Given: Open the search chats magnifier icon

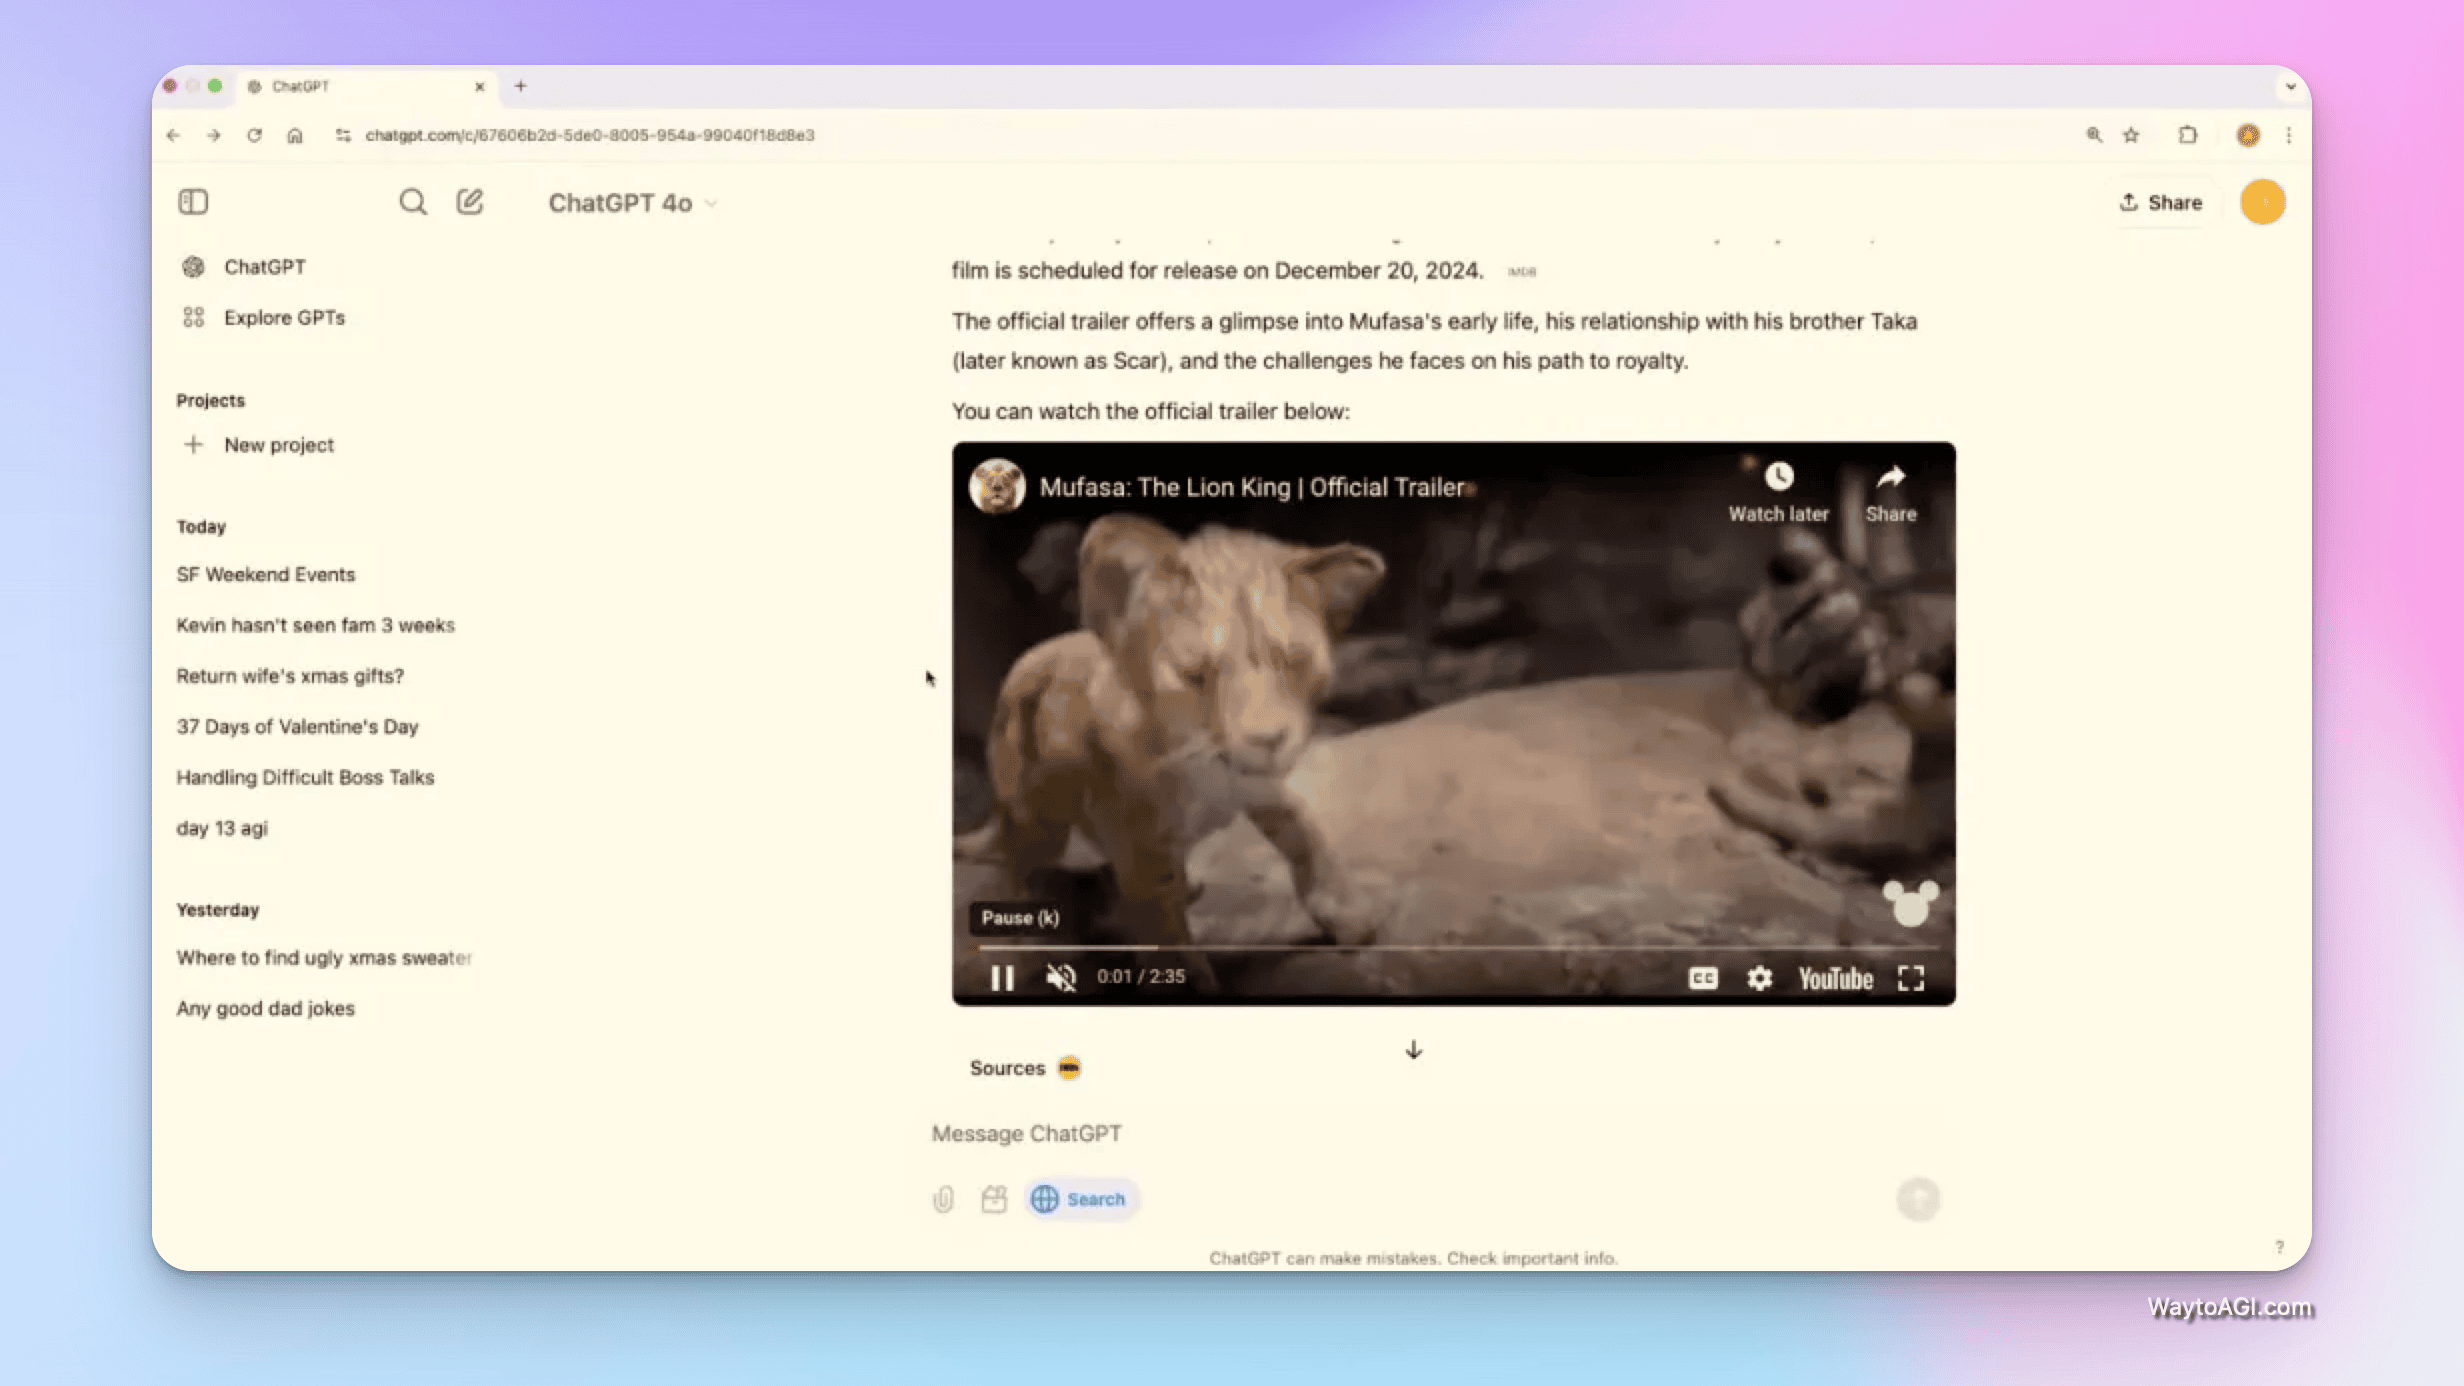Looking at the screenshot, I should pos(413,202).
